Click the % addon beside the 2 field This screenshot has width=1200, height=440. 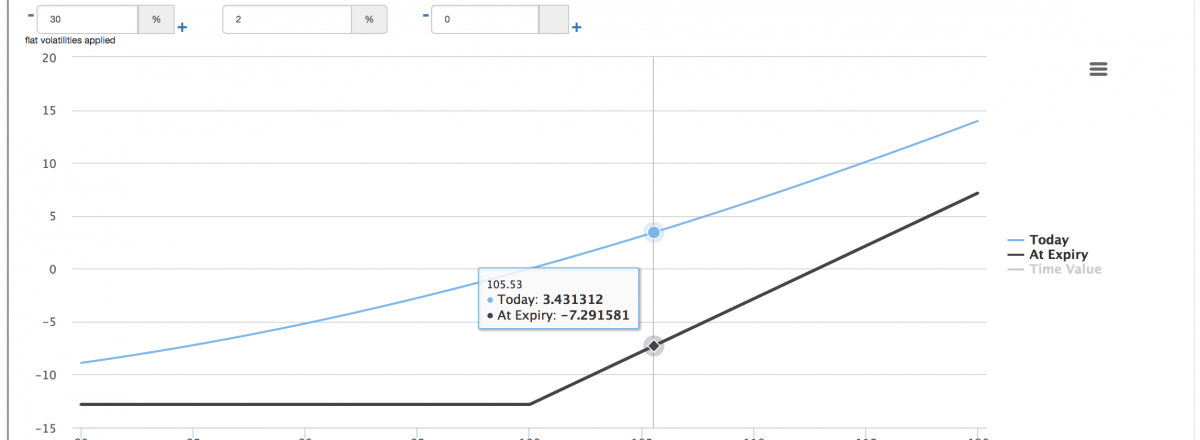(x=369, y=19)
